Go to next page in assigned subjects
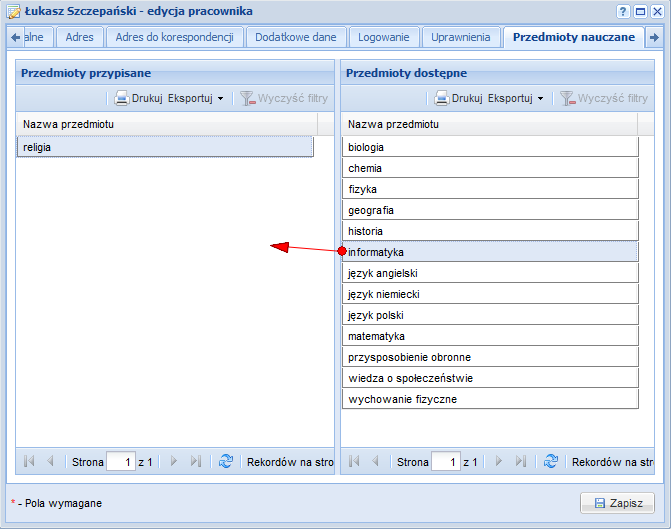This screenshot has height=529, width=671. coord(173,461)
